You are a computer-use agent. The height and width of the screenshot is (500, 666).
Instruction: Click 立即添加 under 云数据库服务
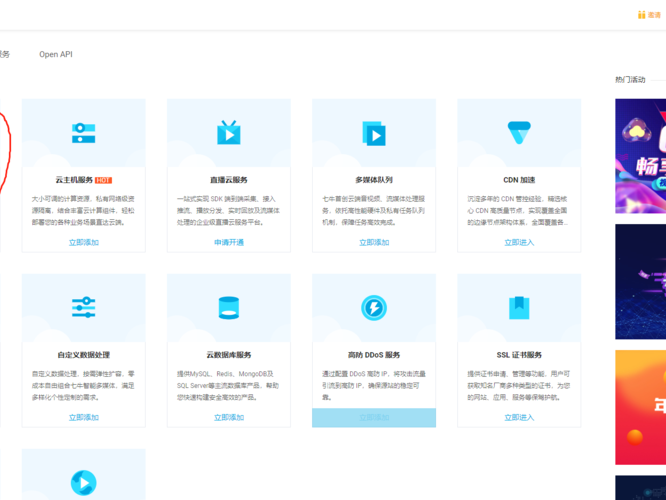click(229, 418)
